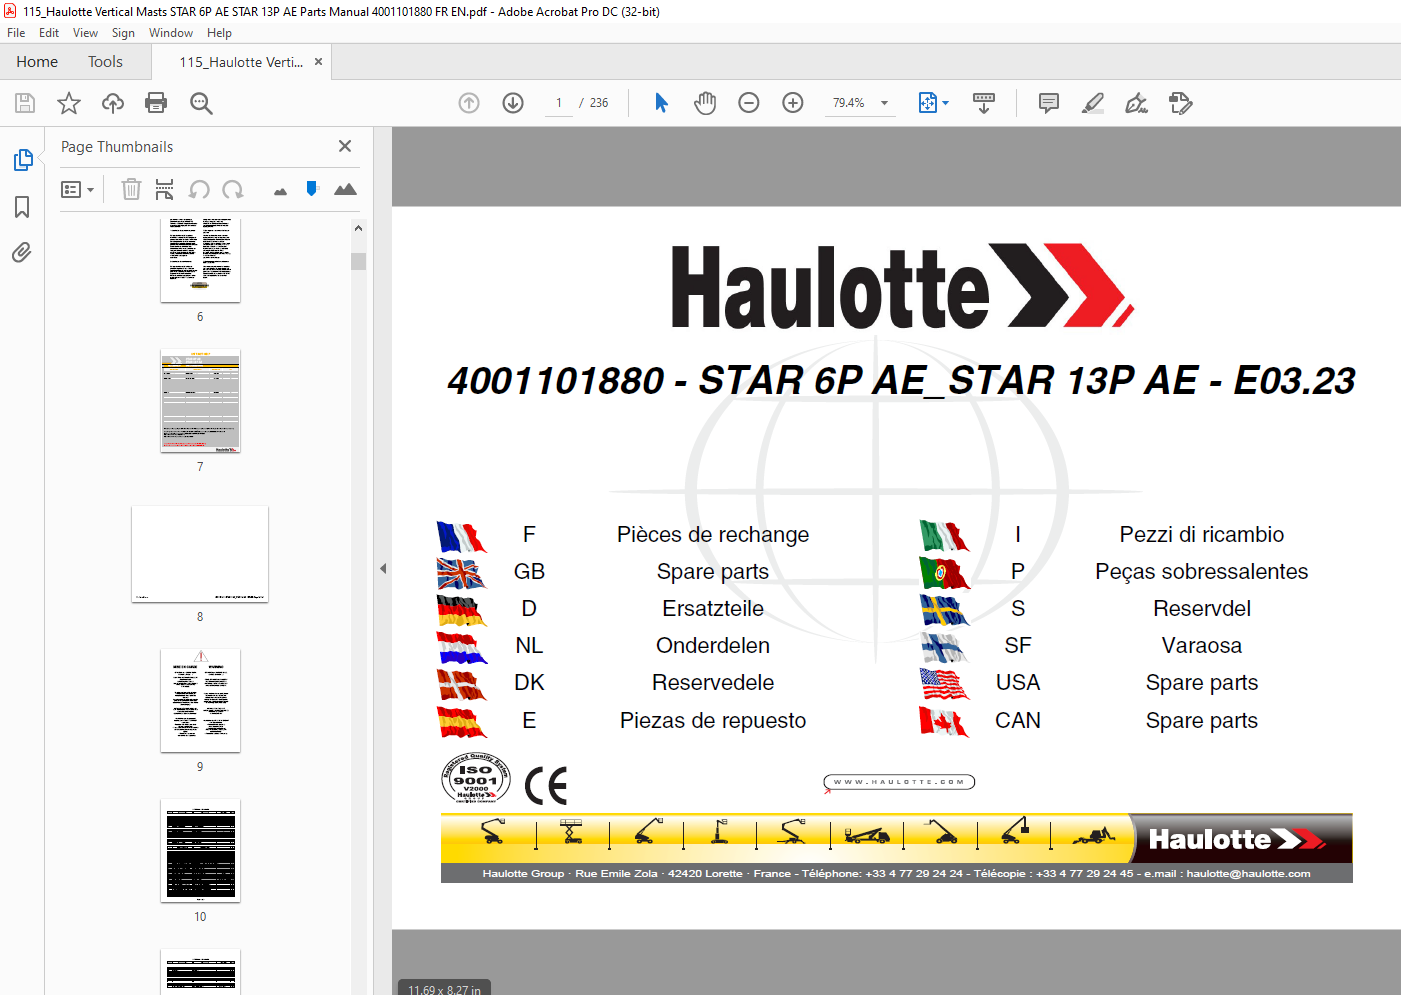Open the Help menu
Screen dimensions: 1401x995
pyautogui.click(x=219, y=33)
